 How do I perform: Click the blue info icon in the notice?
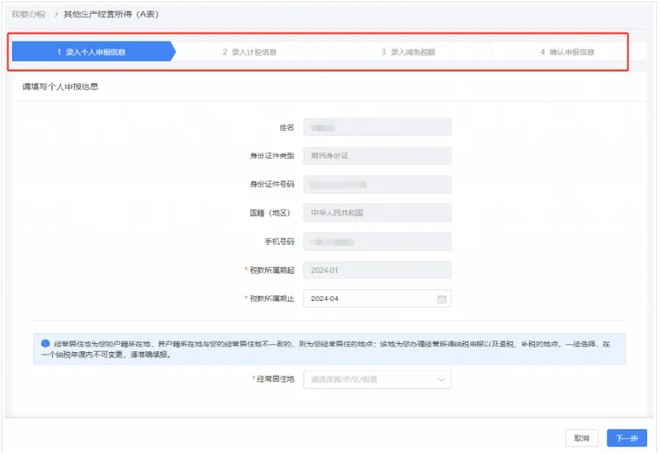pos(45,343)
